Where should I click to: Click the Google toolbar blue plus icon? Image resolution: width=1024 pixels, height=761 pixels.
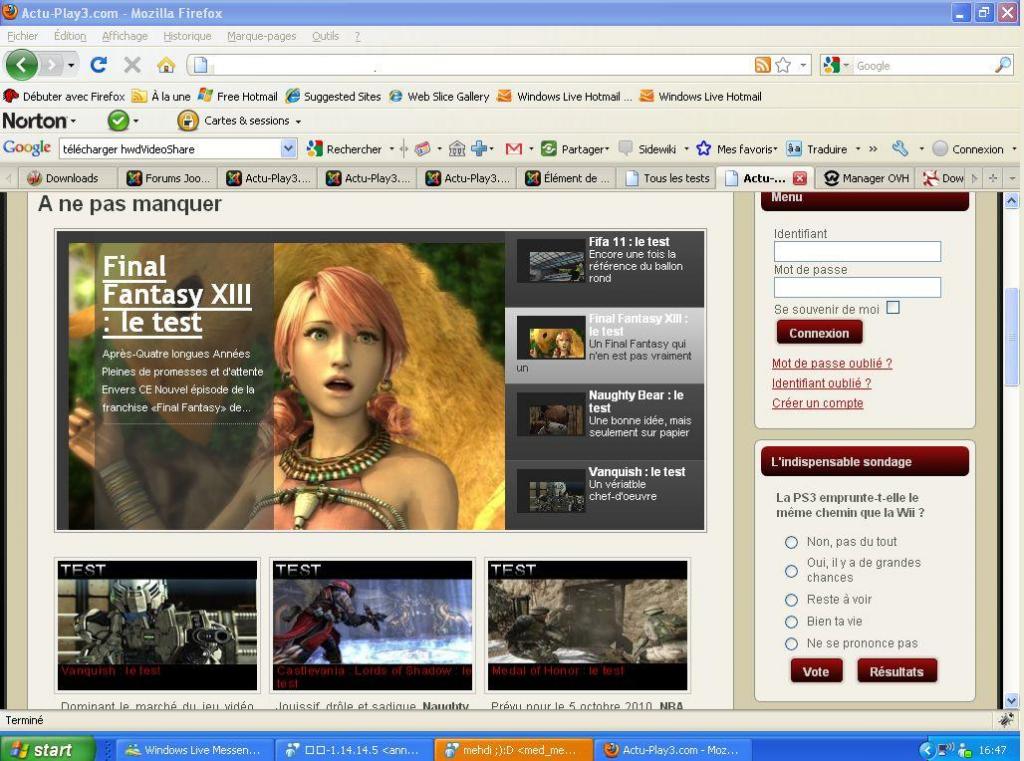point(479,149)
